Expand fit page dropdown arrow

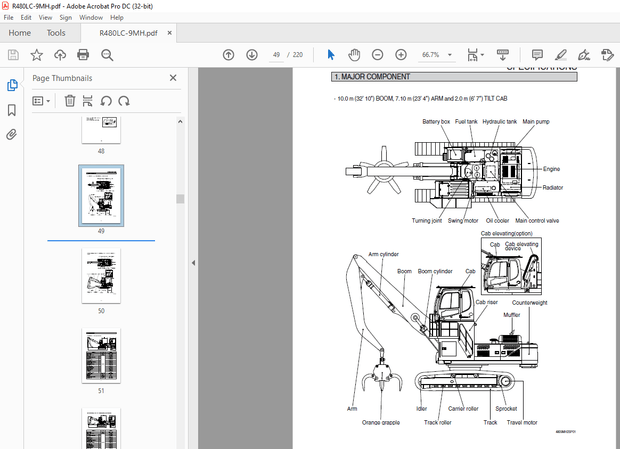(482, 55)
